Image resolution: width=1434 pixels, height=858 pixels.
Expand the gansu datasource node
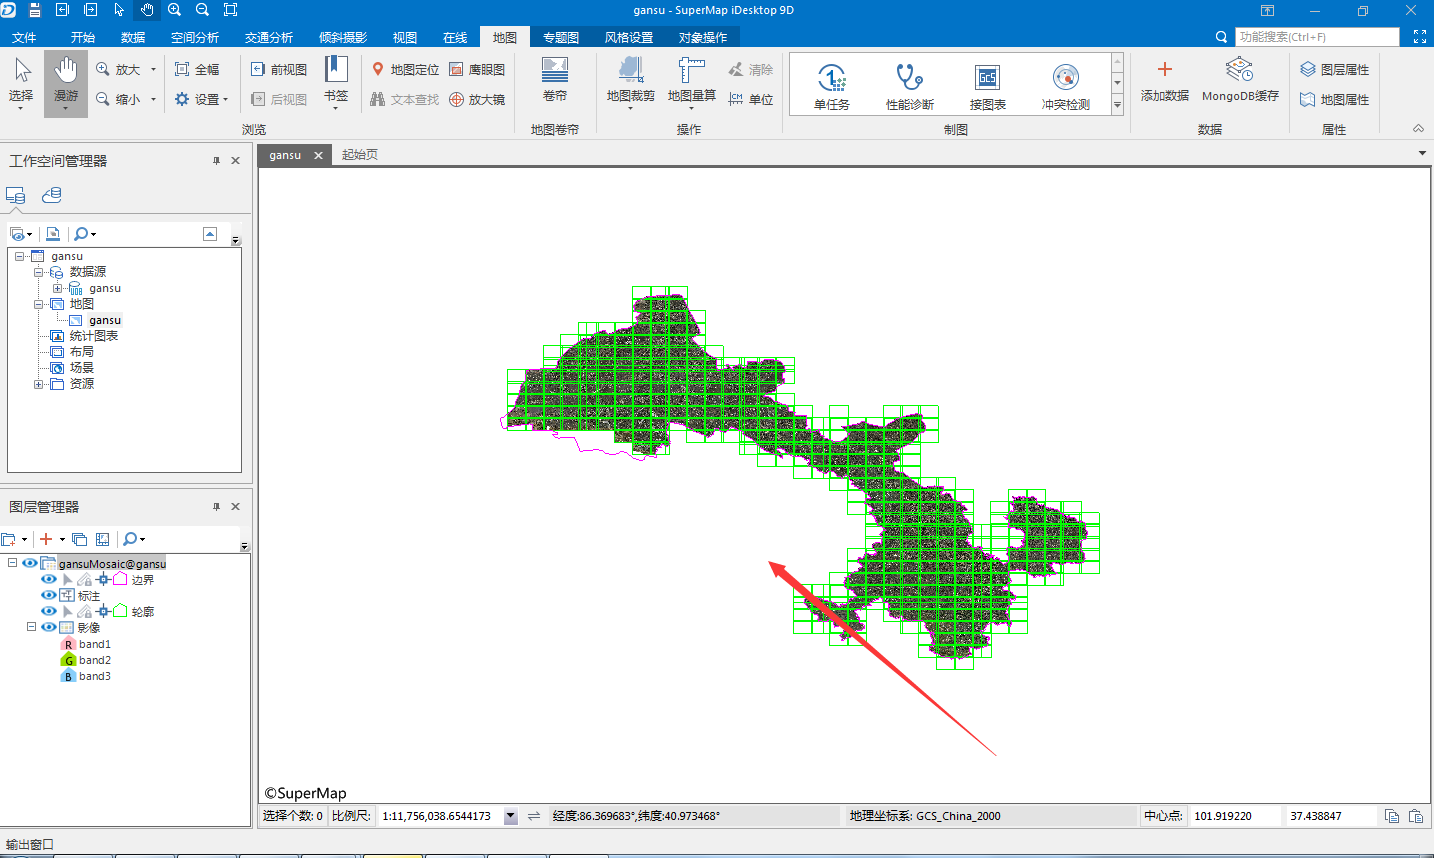[x=57, y=288]
